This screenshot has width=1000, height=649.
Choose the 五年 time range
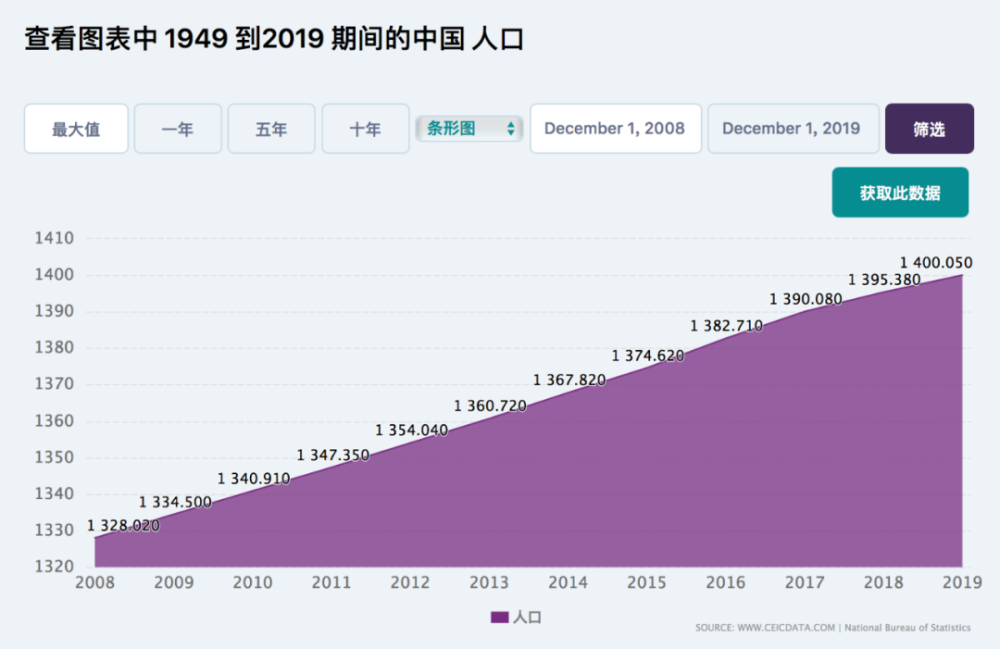271,129
